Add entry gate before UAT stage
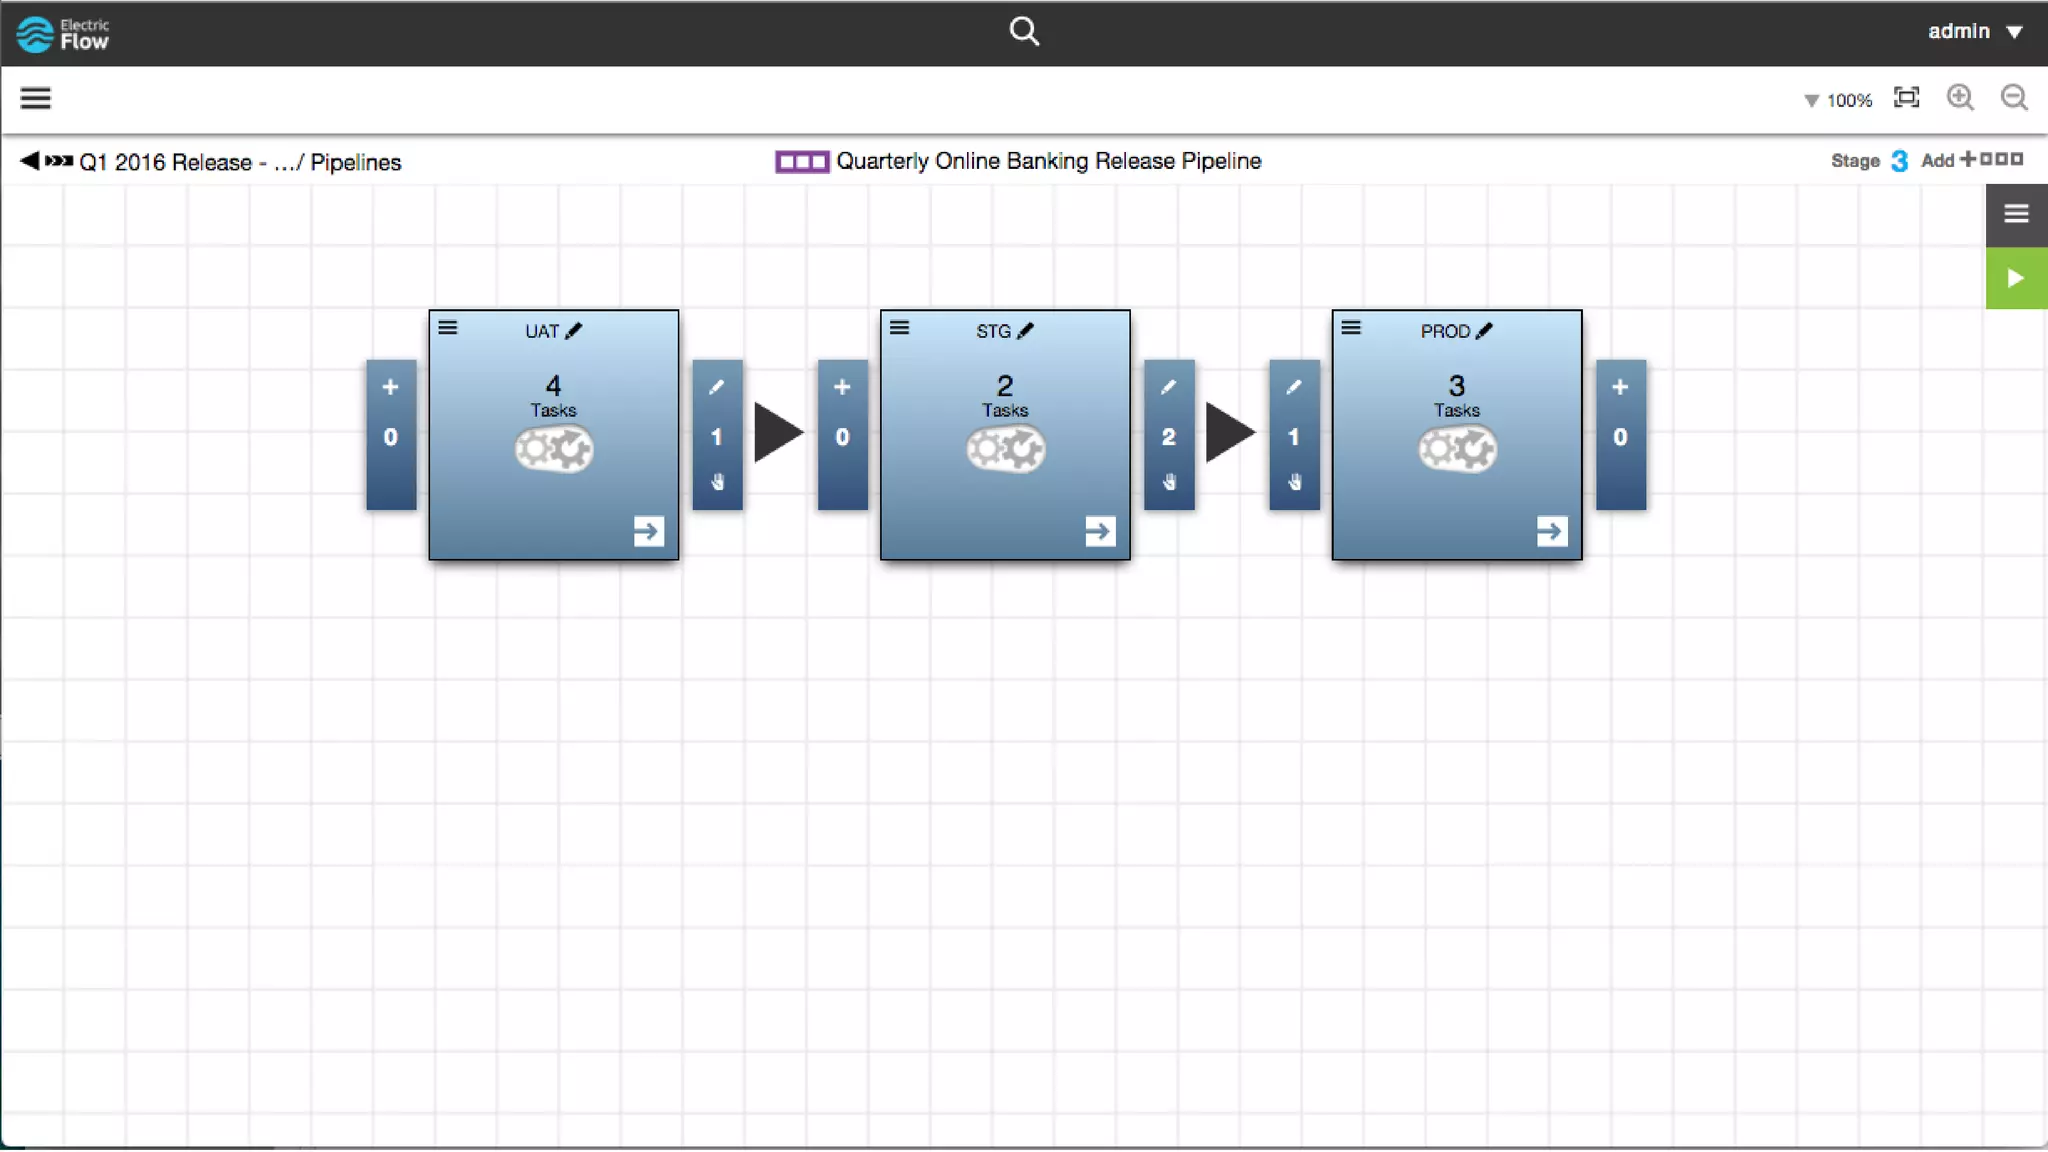The width and height of the screenshot is (2048, 1152). pyautogui.click(x=390, y=387)
